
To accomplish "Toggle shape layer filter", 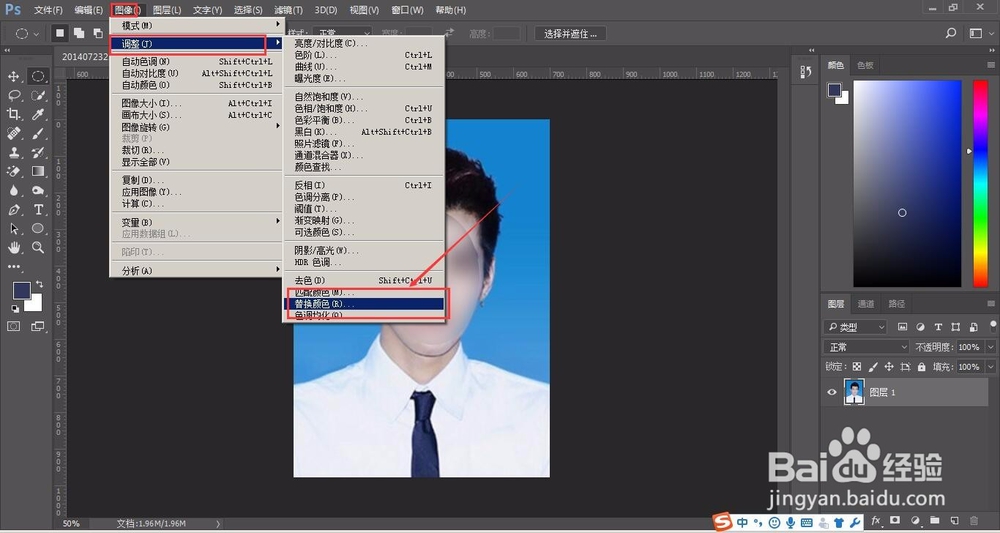I will pos(955,327).
